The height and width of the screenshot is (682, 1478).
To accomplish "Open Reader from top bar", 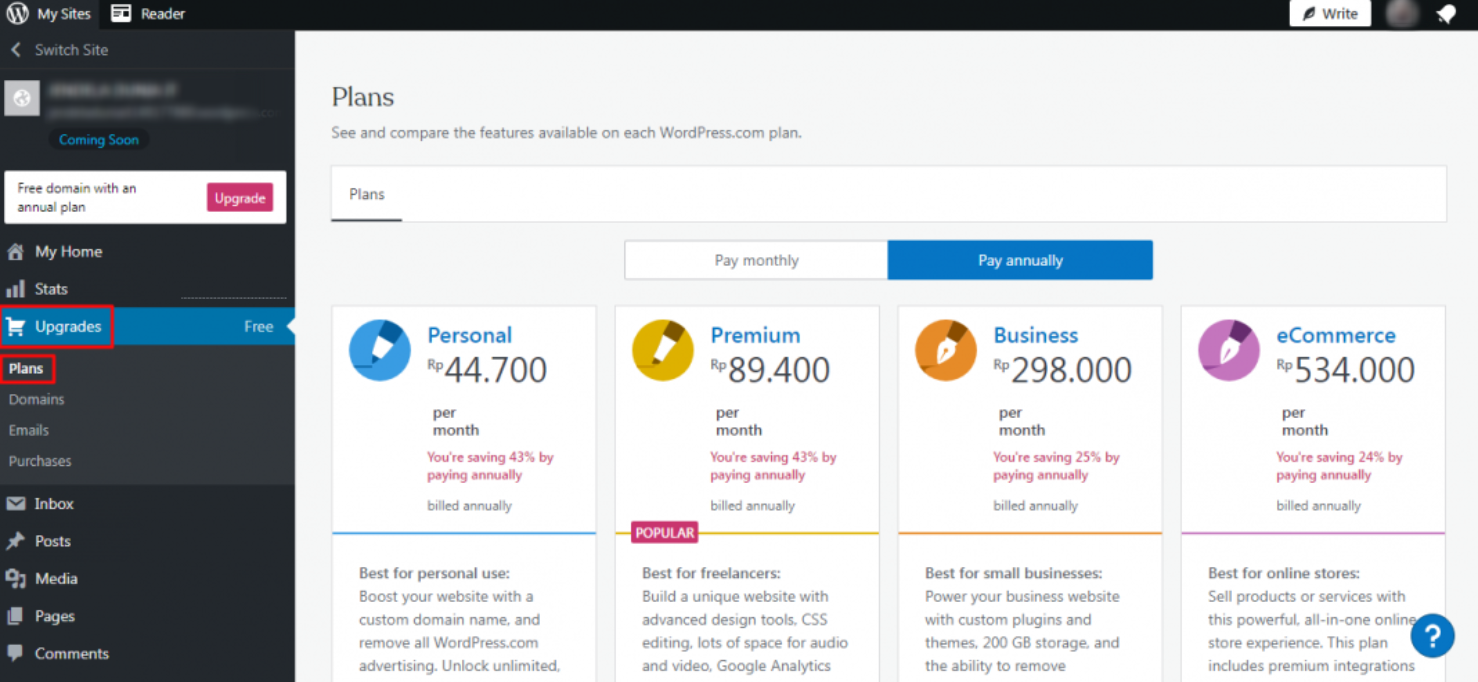I will [148, 14].
